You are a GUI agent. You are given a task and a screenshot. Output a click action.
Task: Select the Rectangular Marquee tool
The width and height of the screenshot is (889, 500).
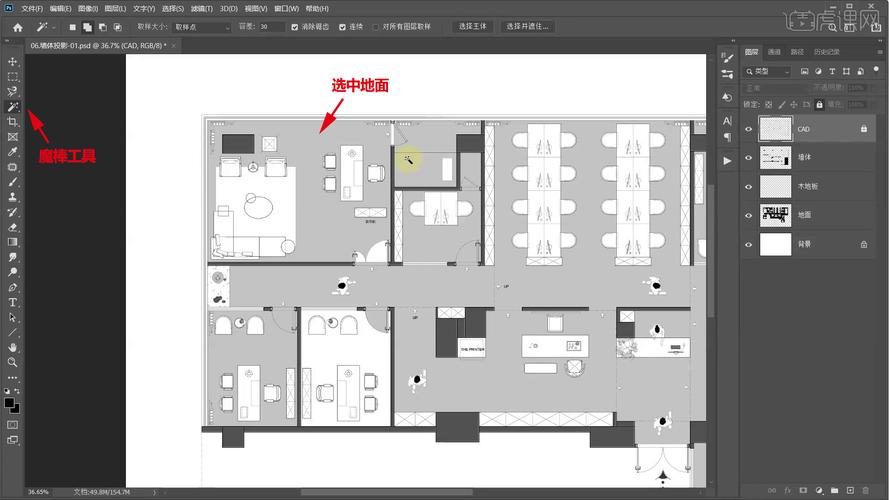(13, 76)
